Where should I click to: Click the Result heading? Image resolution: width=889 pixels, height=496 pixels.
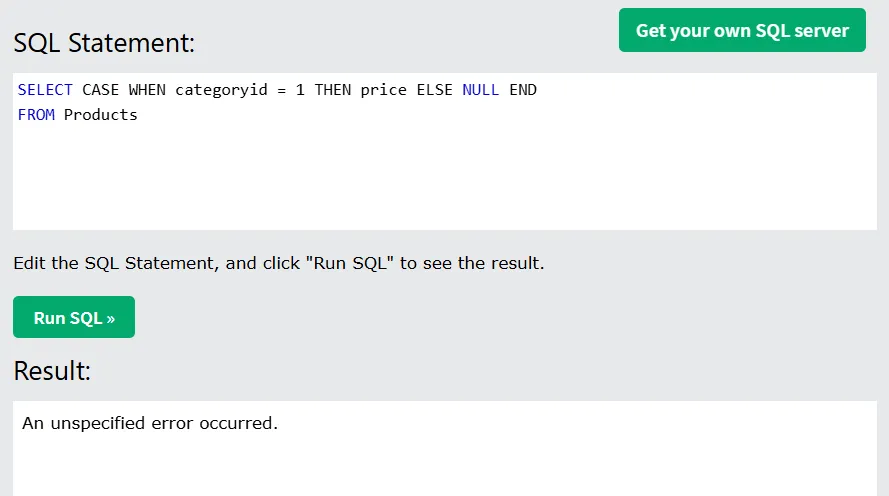pos(52,371)
